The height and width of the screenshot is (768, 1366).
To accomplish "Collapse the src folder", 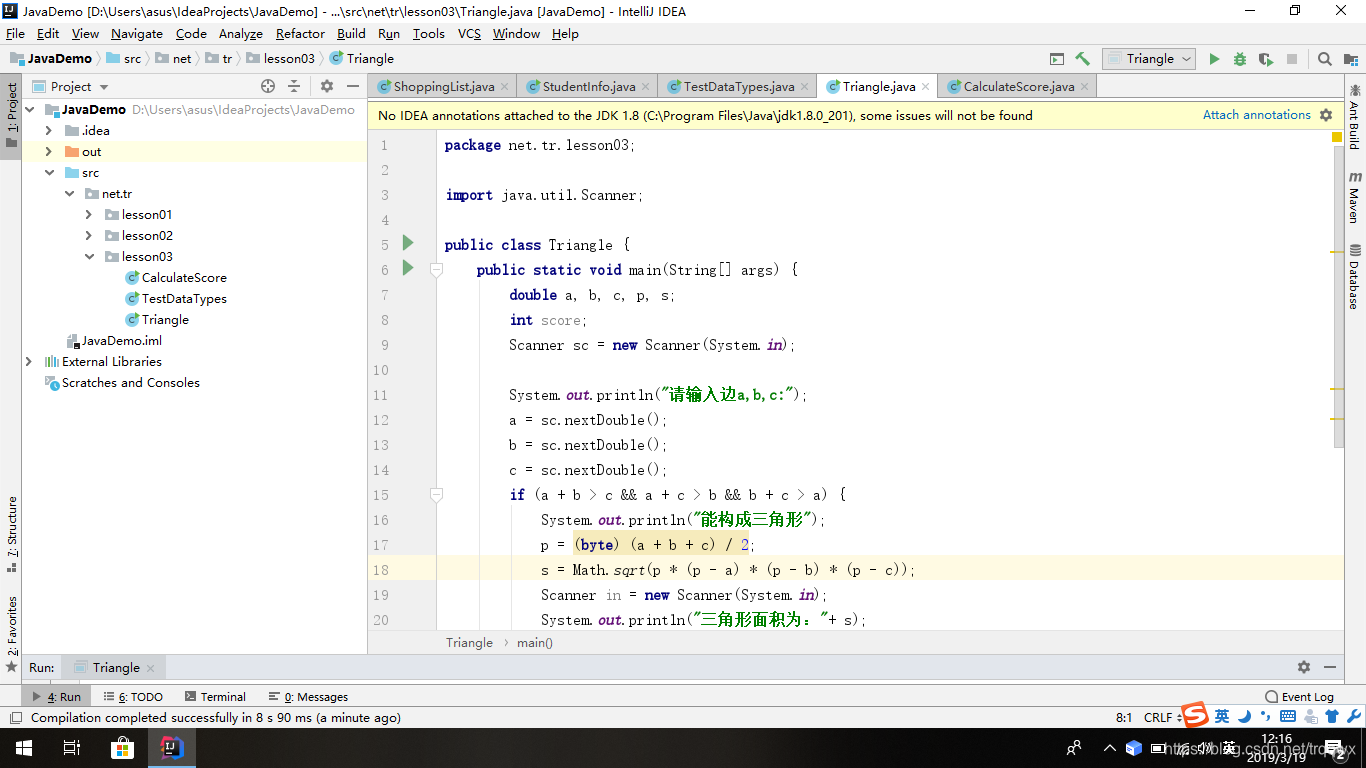I will (49, 173).
